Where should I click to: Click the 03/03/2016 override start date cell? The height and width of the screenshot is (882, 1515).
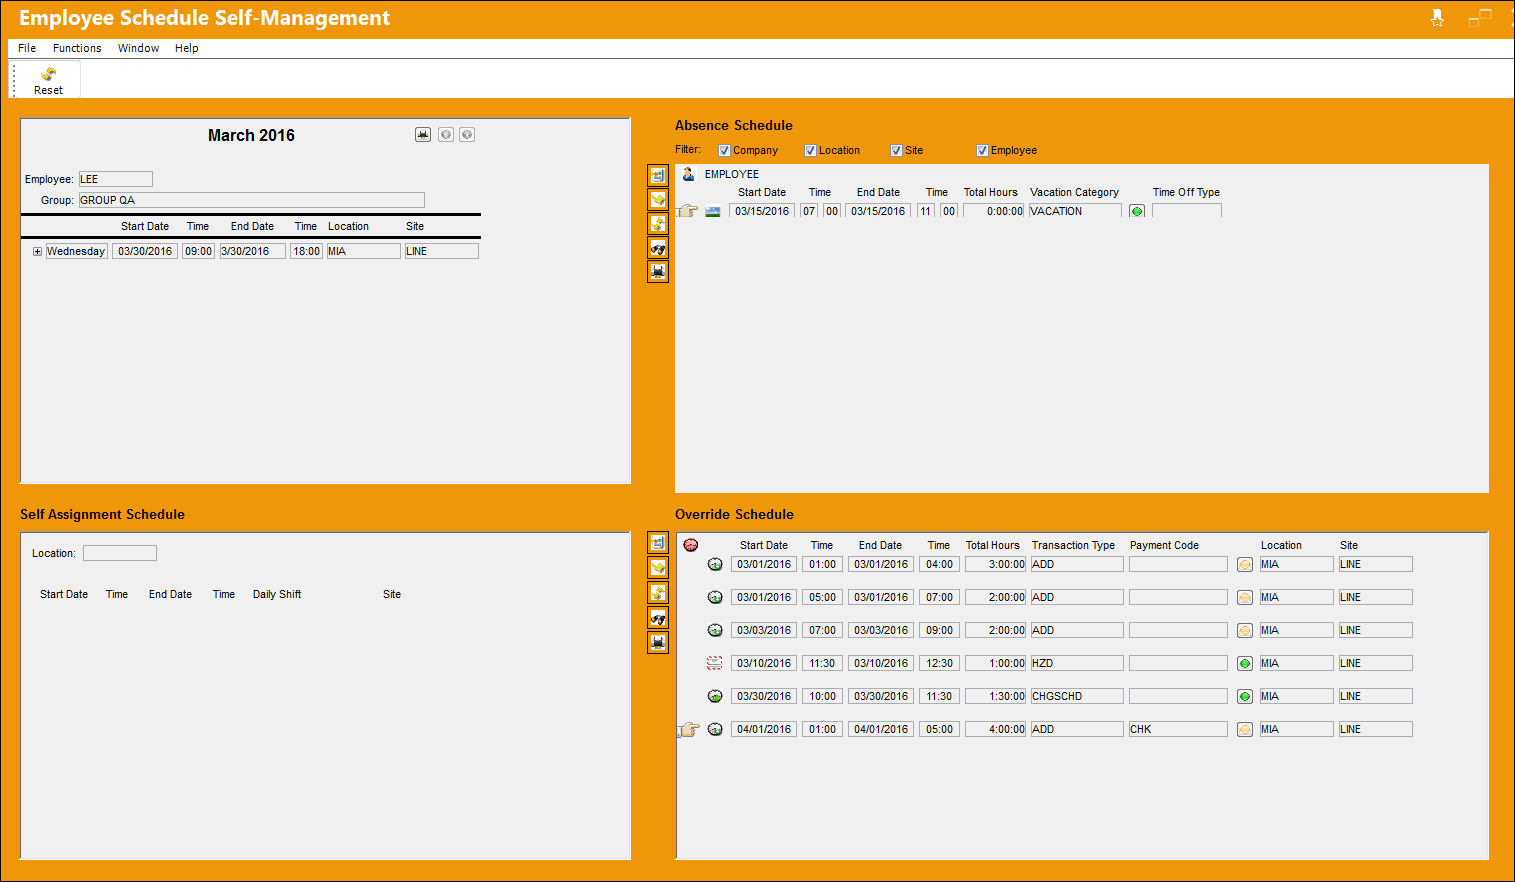764,630
